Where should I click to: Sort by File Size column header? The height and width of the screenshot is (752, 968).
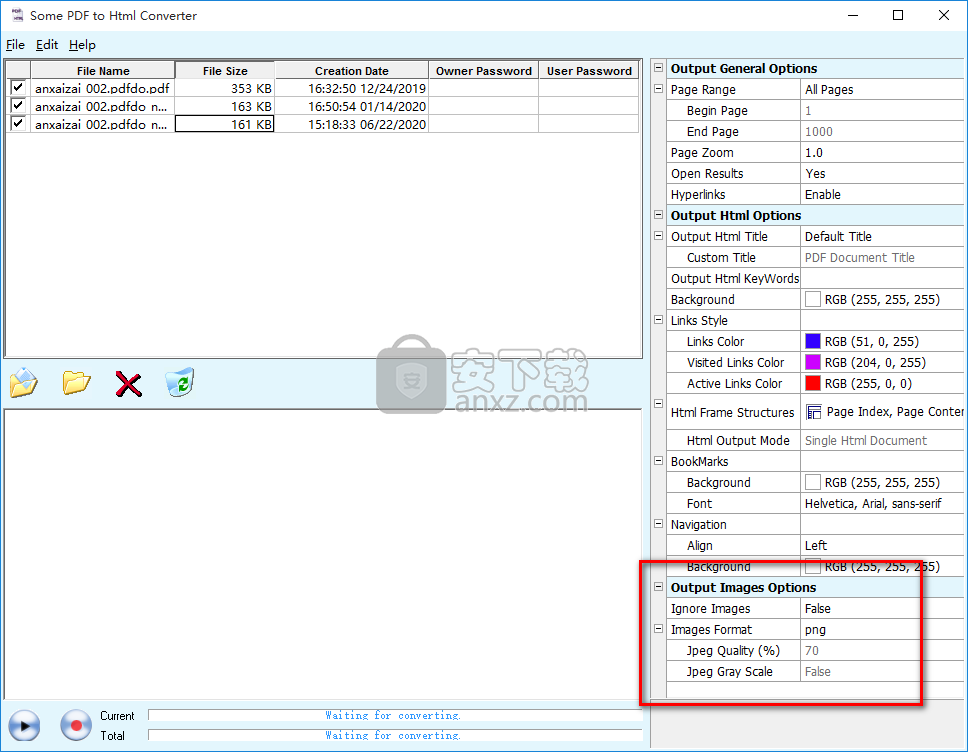click(225, 70)
